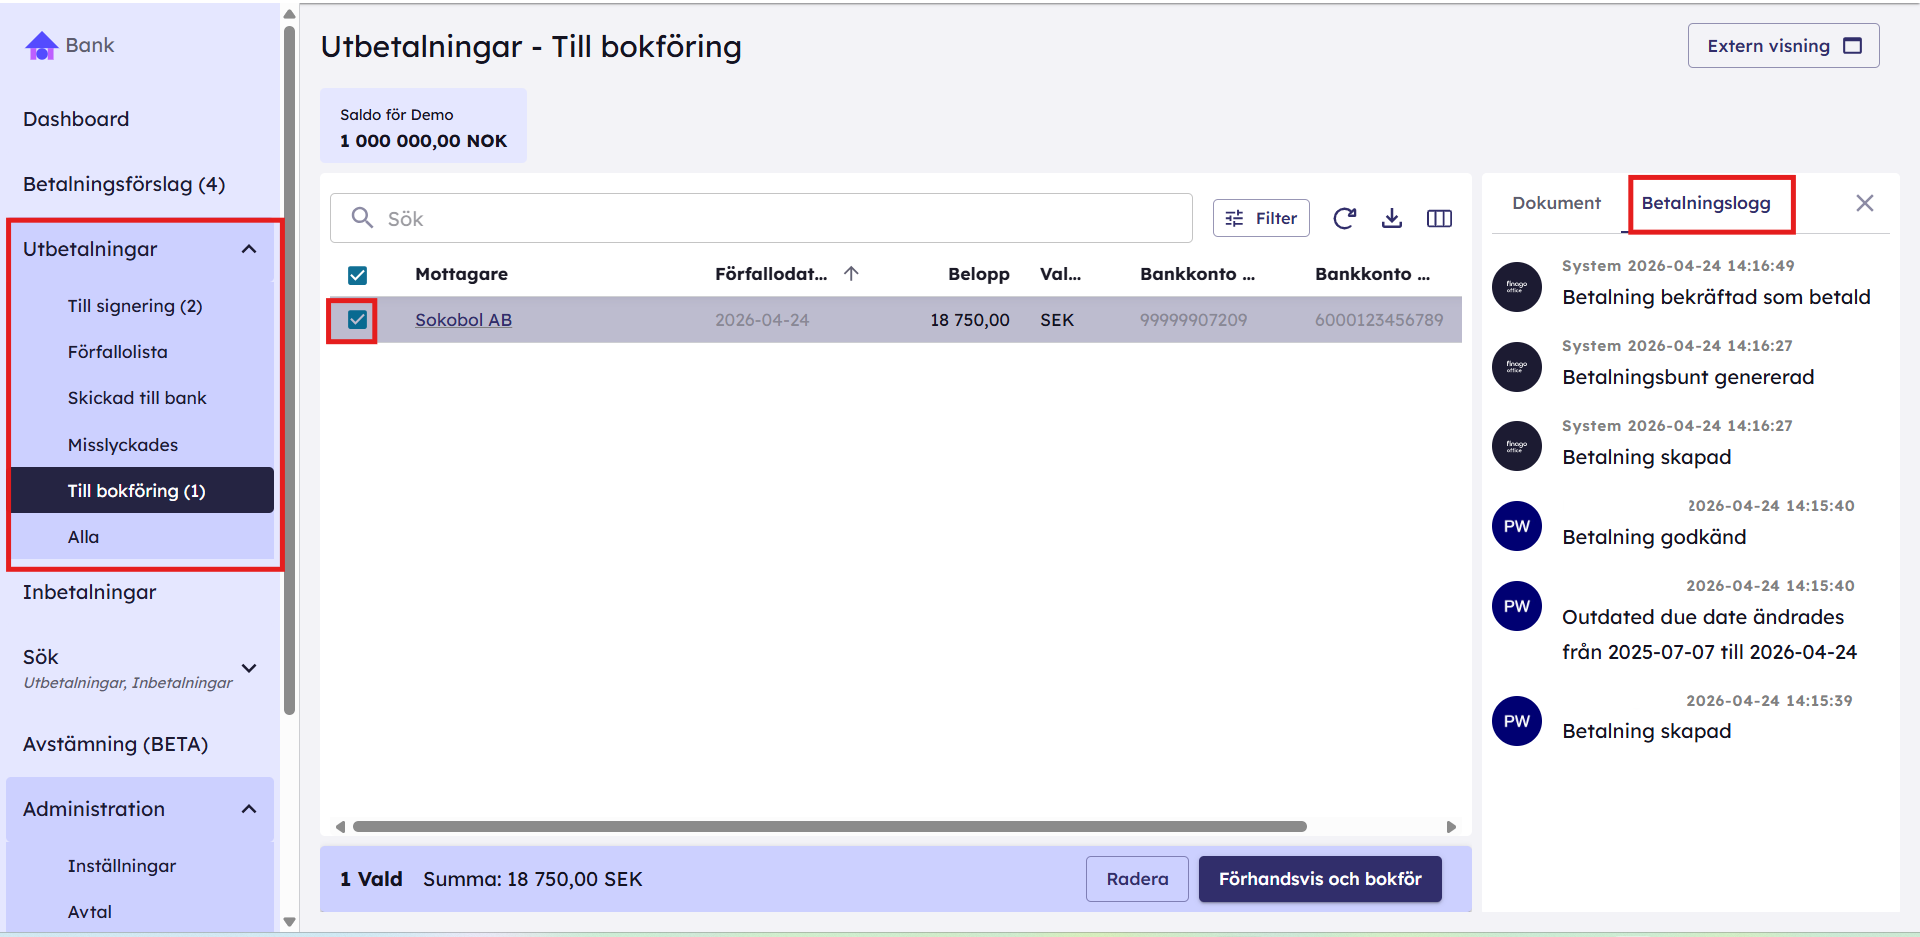
Task: Expand the Sök sidebar section
Action: (x=249, y=668)
